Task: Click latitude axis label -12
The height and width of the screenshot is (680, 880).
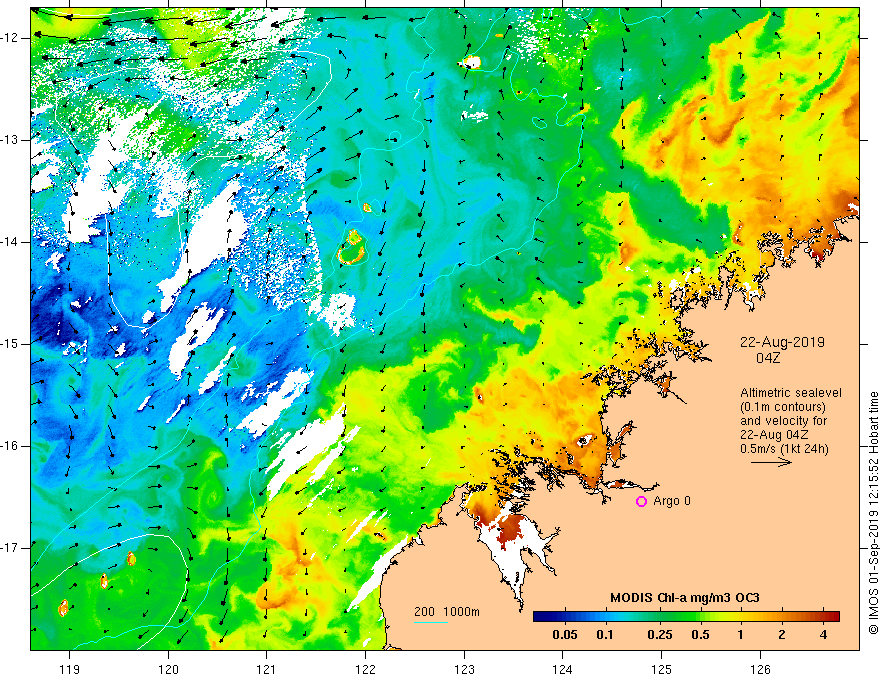Action: point(11,38)
